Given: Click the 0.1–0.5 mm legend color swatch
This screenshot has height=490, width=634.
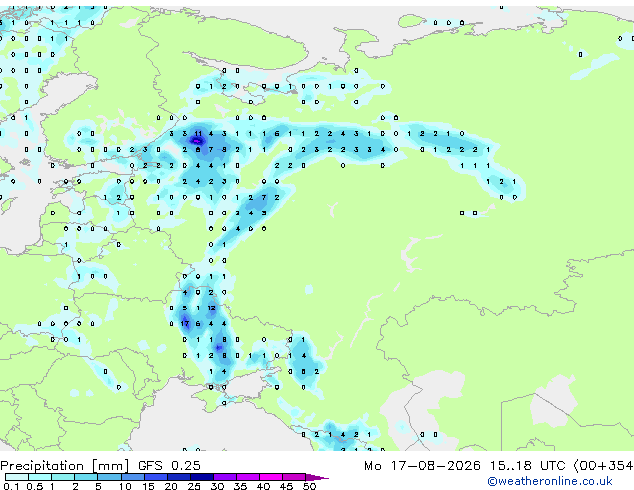Looking at the screenshot, I should (x=17, y=477).
